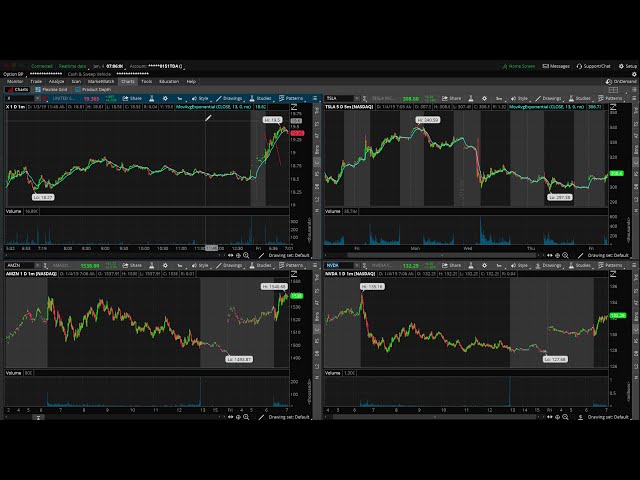
Task: Open the Setup menu
Action: tap(628, 66)
